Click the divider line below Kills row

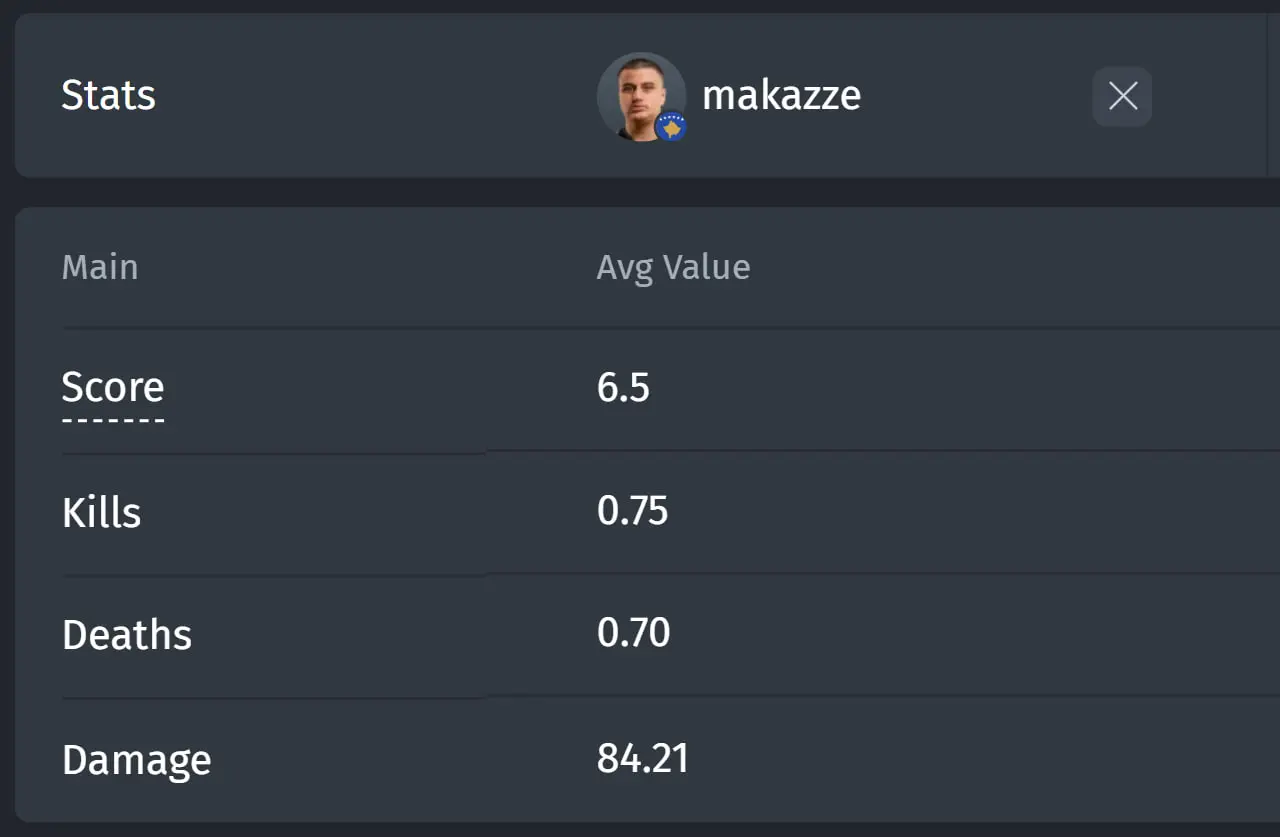(671, 575)
